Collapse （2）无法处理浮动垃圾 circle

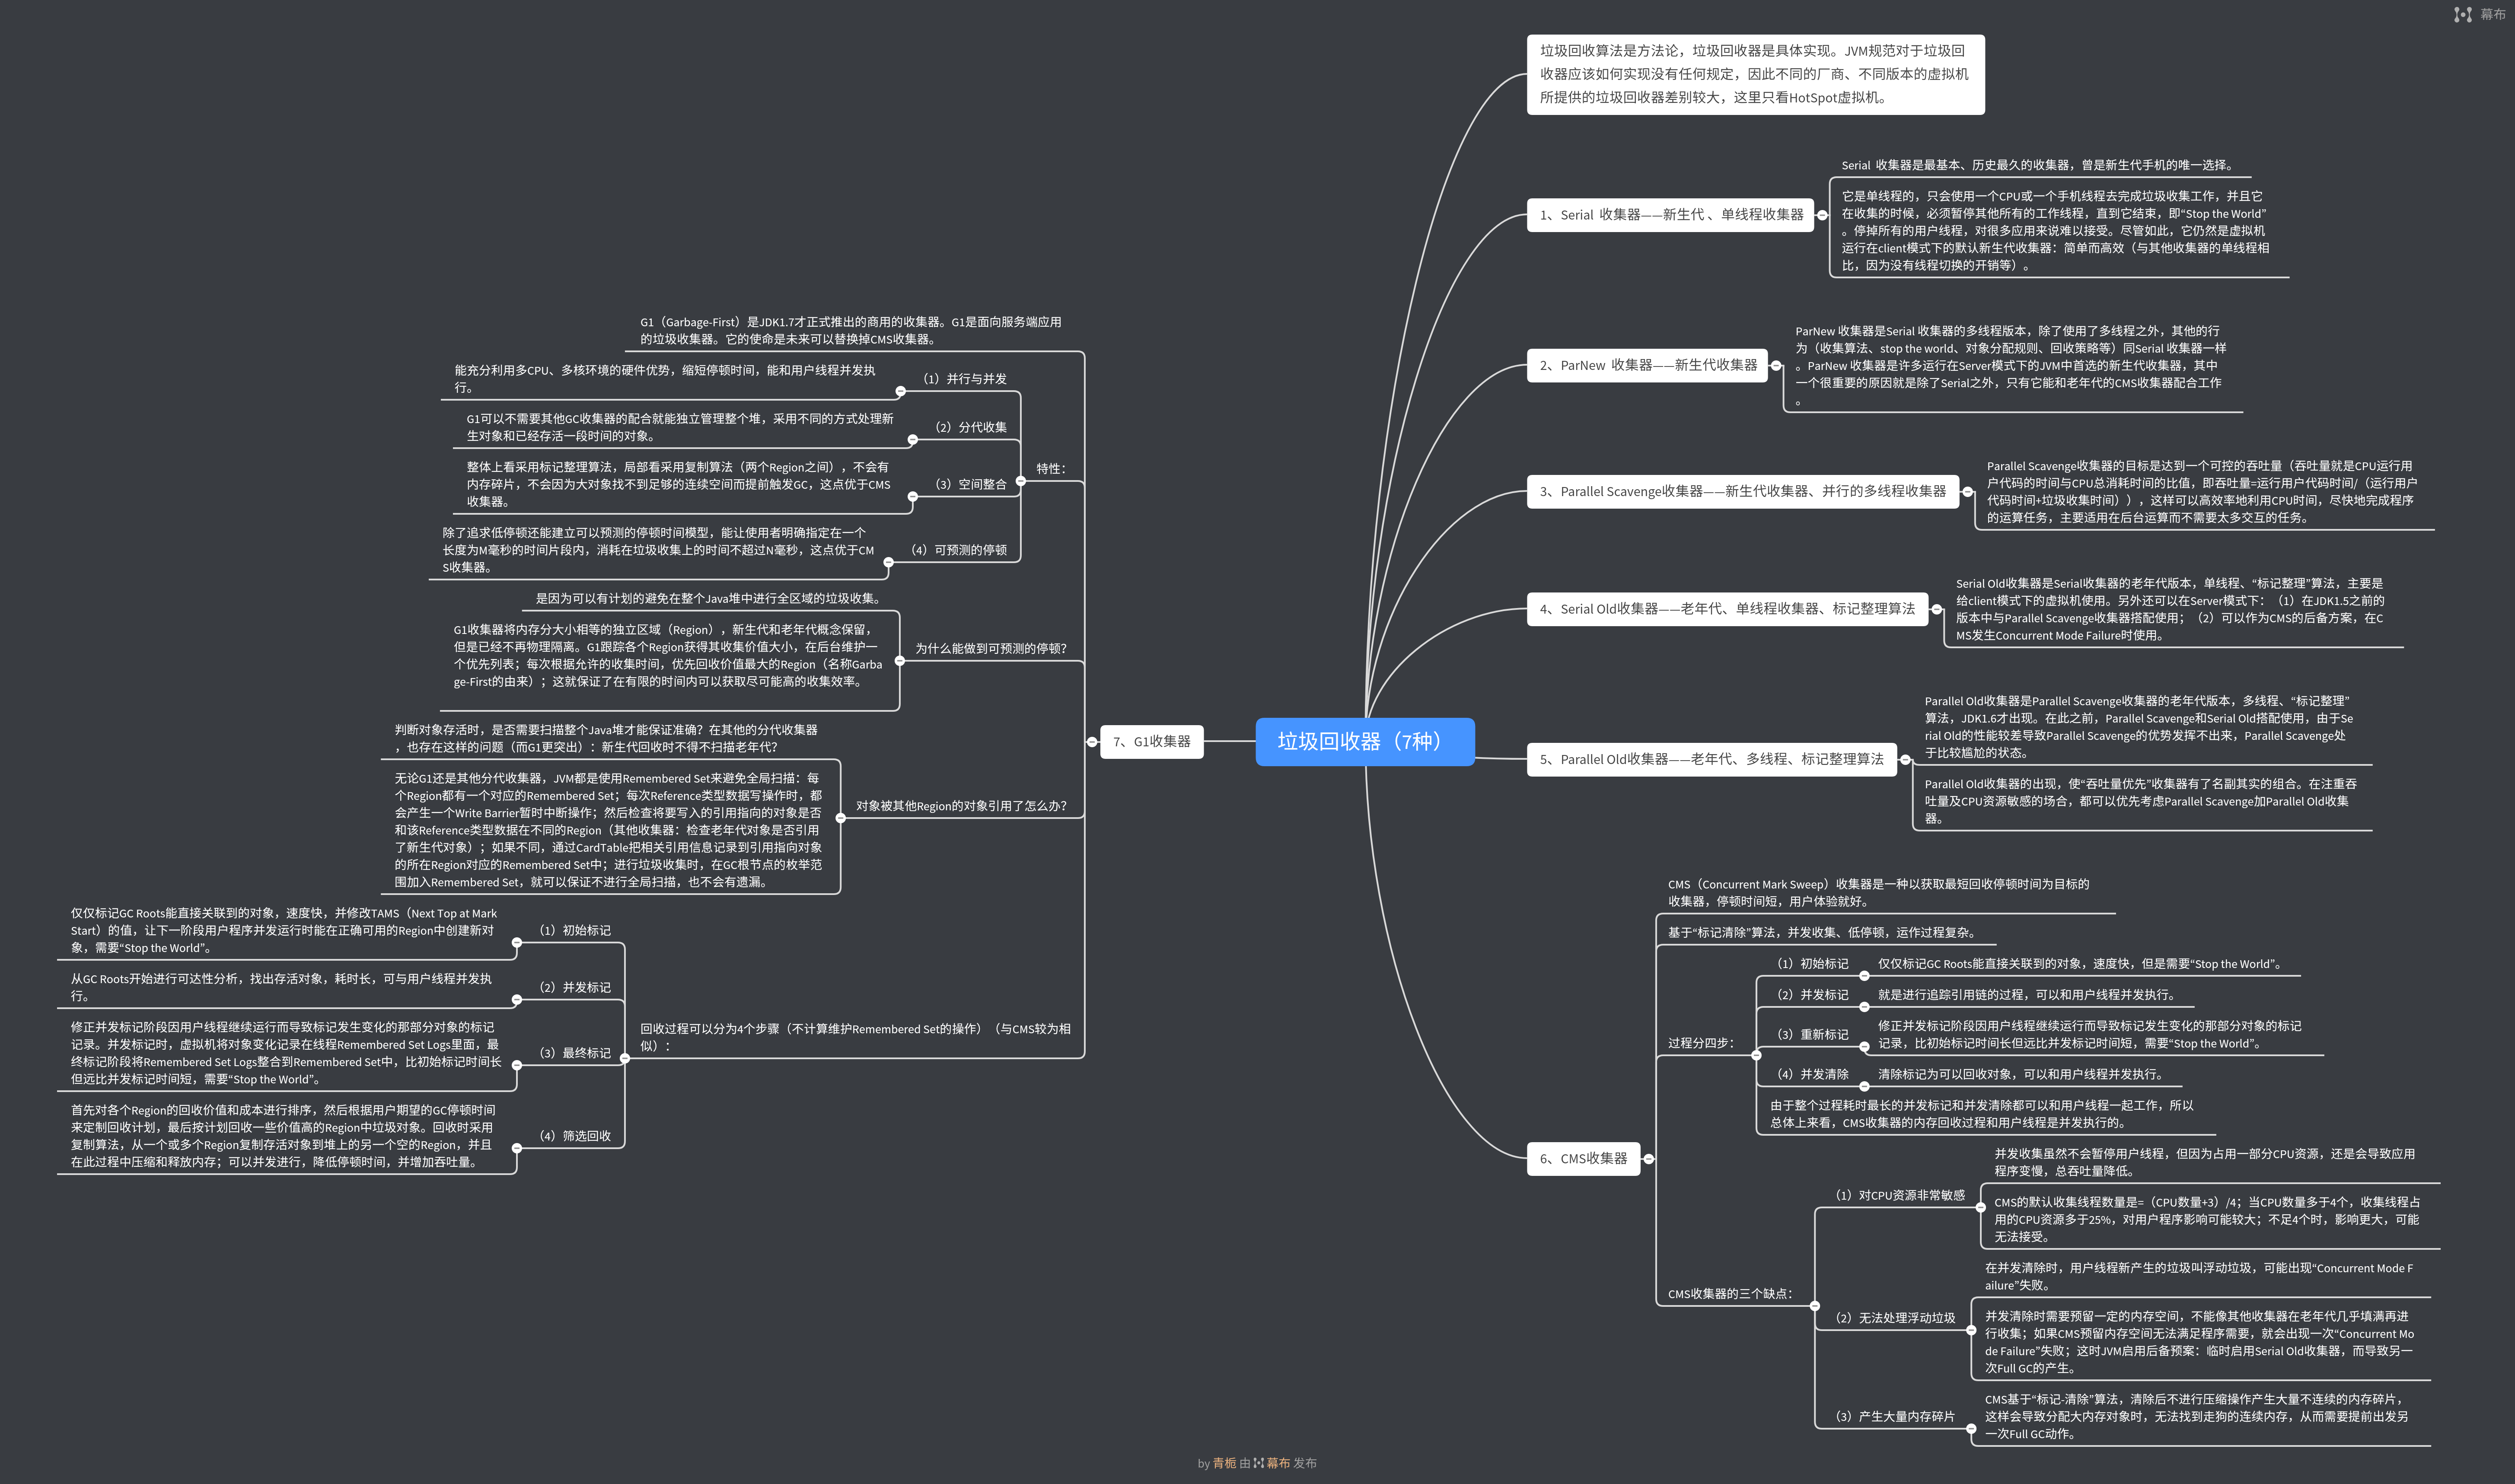[1970, 1330]
